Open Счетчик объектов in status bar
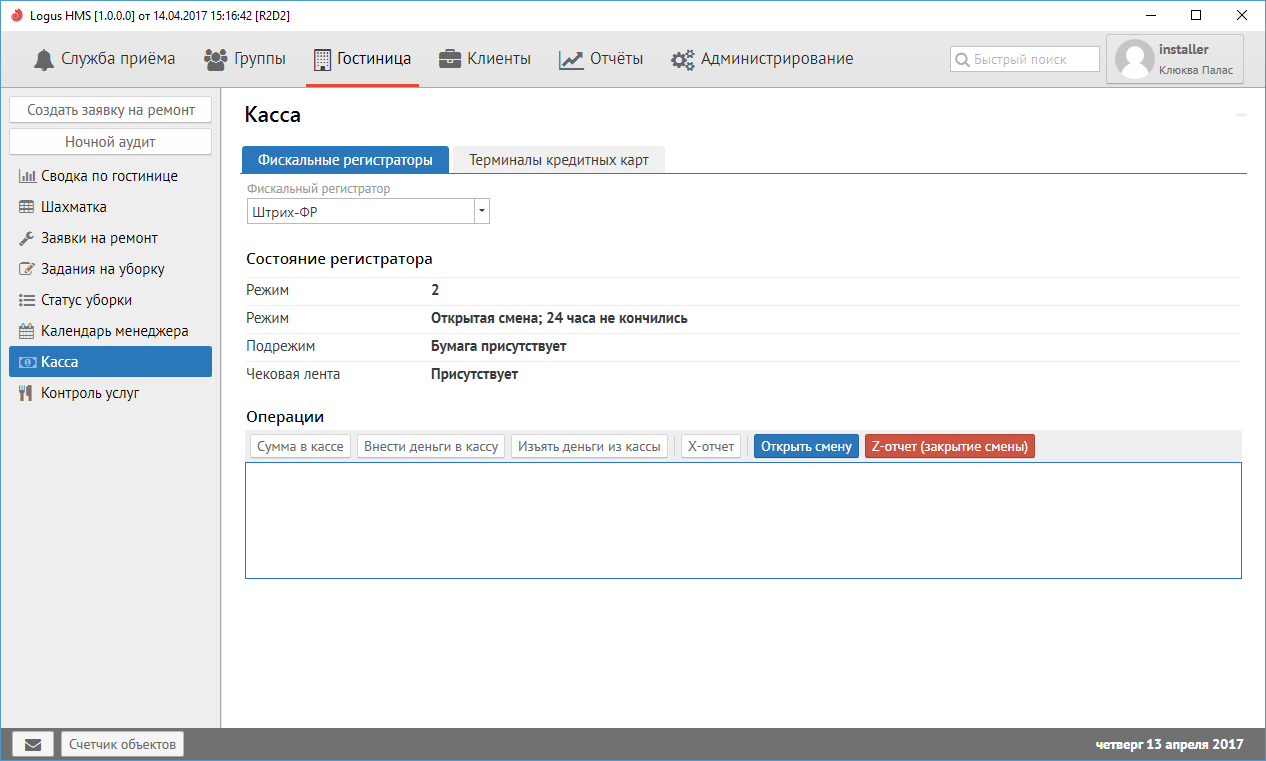The width and height of the screenshot is (1266, 761). (122, 744)
